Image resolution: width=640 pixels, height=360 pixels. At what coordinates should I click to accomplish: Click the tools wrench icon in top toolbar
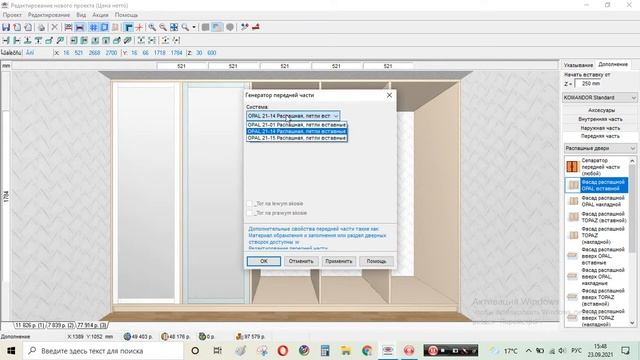click(244, 27)
